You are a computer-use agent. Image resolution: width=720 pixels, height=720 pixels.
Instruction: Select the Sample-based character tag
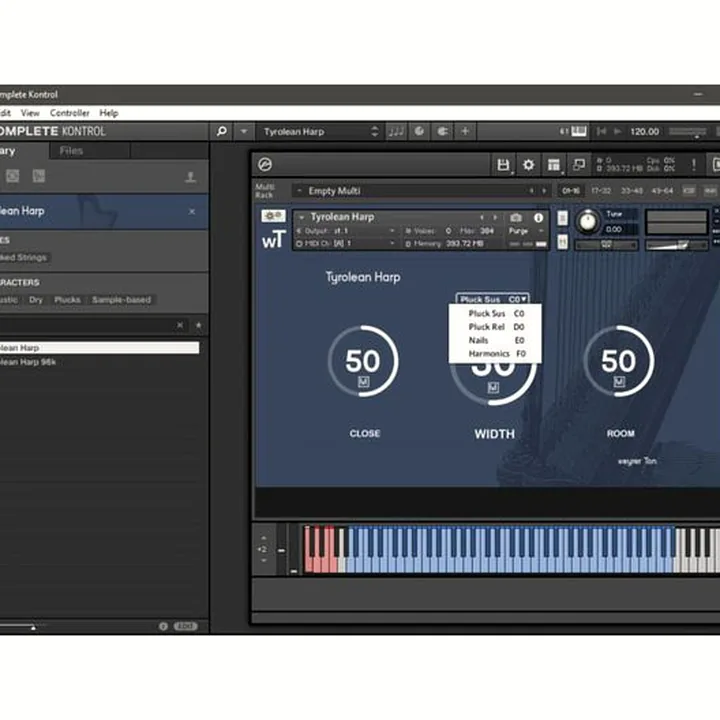pyautogui.click(x=121, y=300)
